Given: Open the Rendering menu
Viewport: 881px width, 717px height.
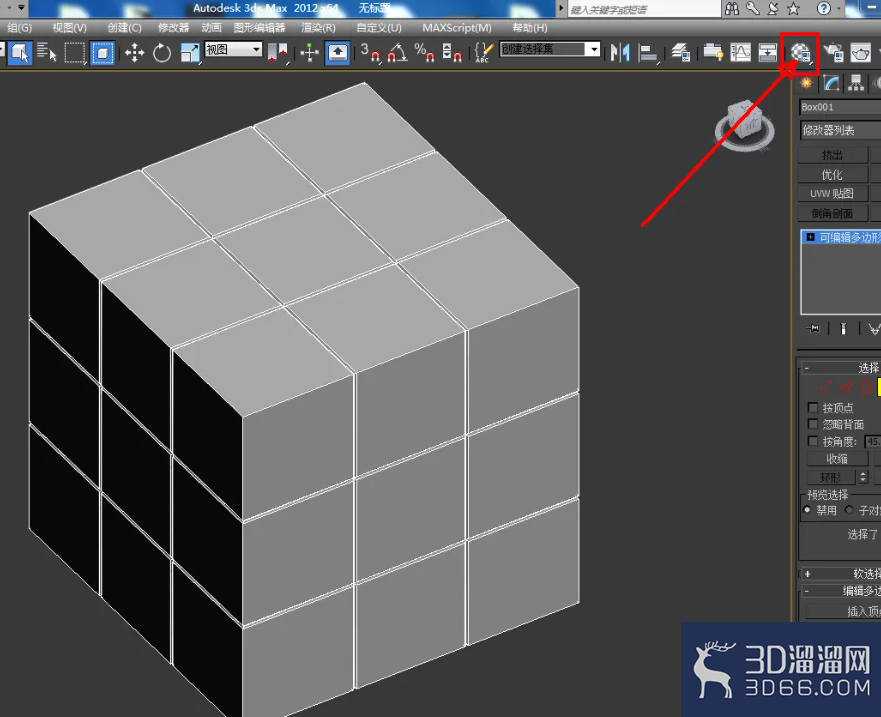Looking at the screenshot, I should click(318, 28).
